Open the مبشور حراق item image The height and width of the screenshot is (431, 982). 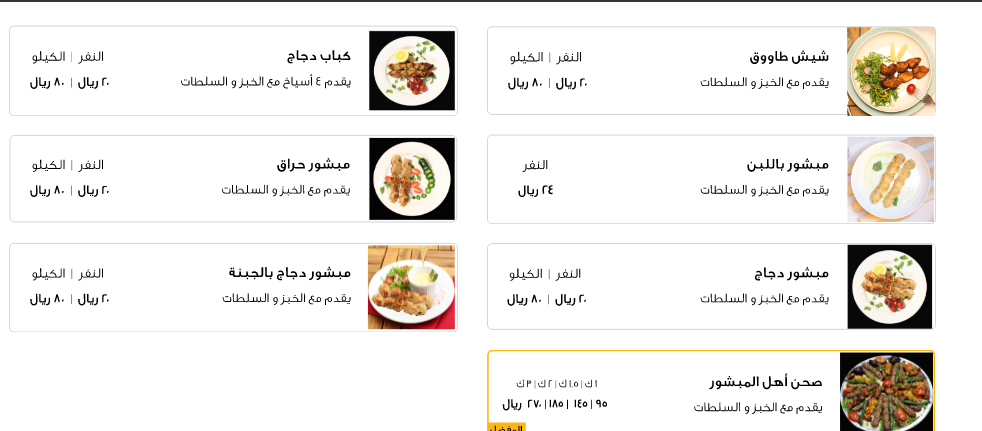[x=412, y=179]
